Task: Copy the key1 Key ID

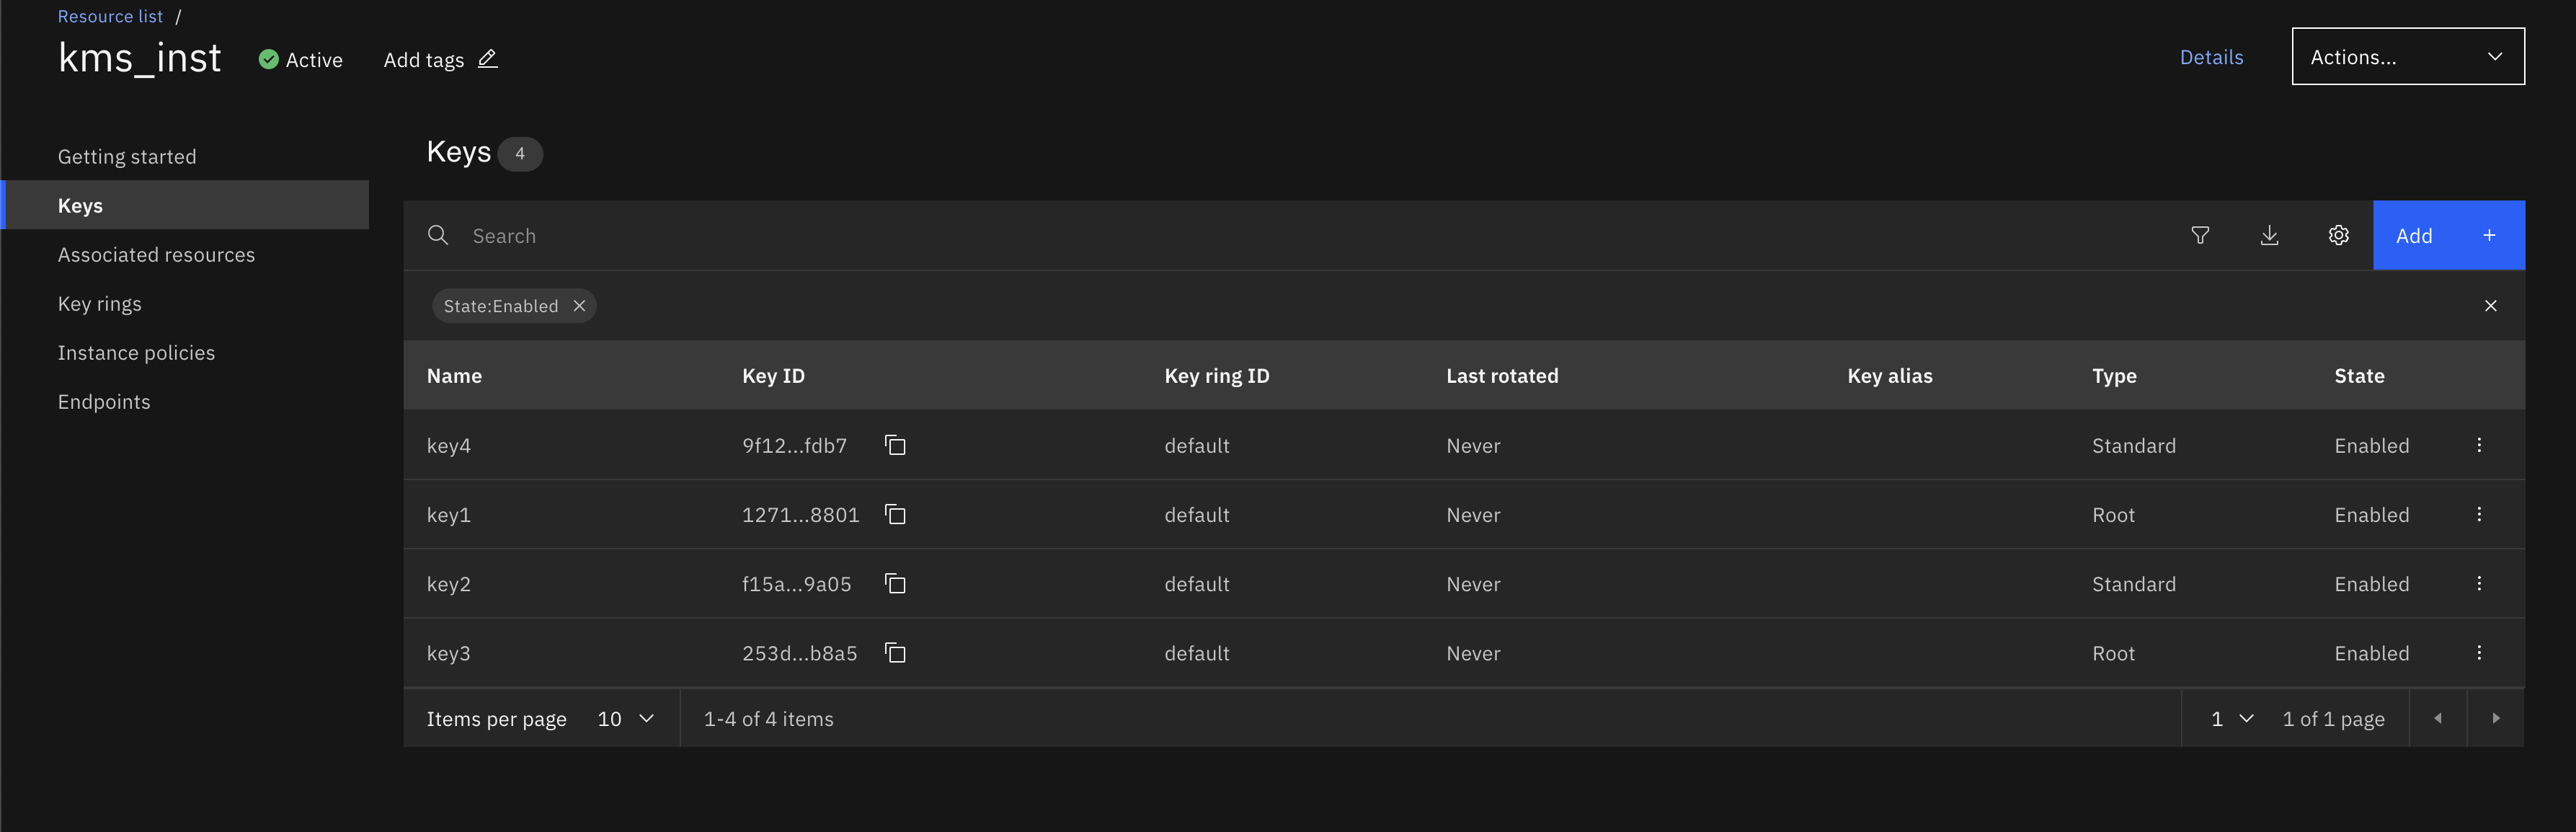Action: (x=895, y=514)
